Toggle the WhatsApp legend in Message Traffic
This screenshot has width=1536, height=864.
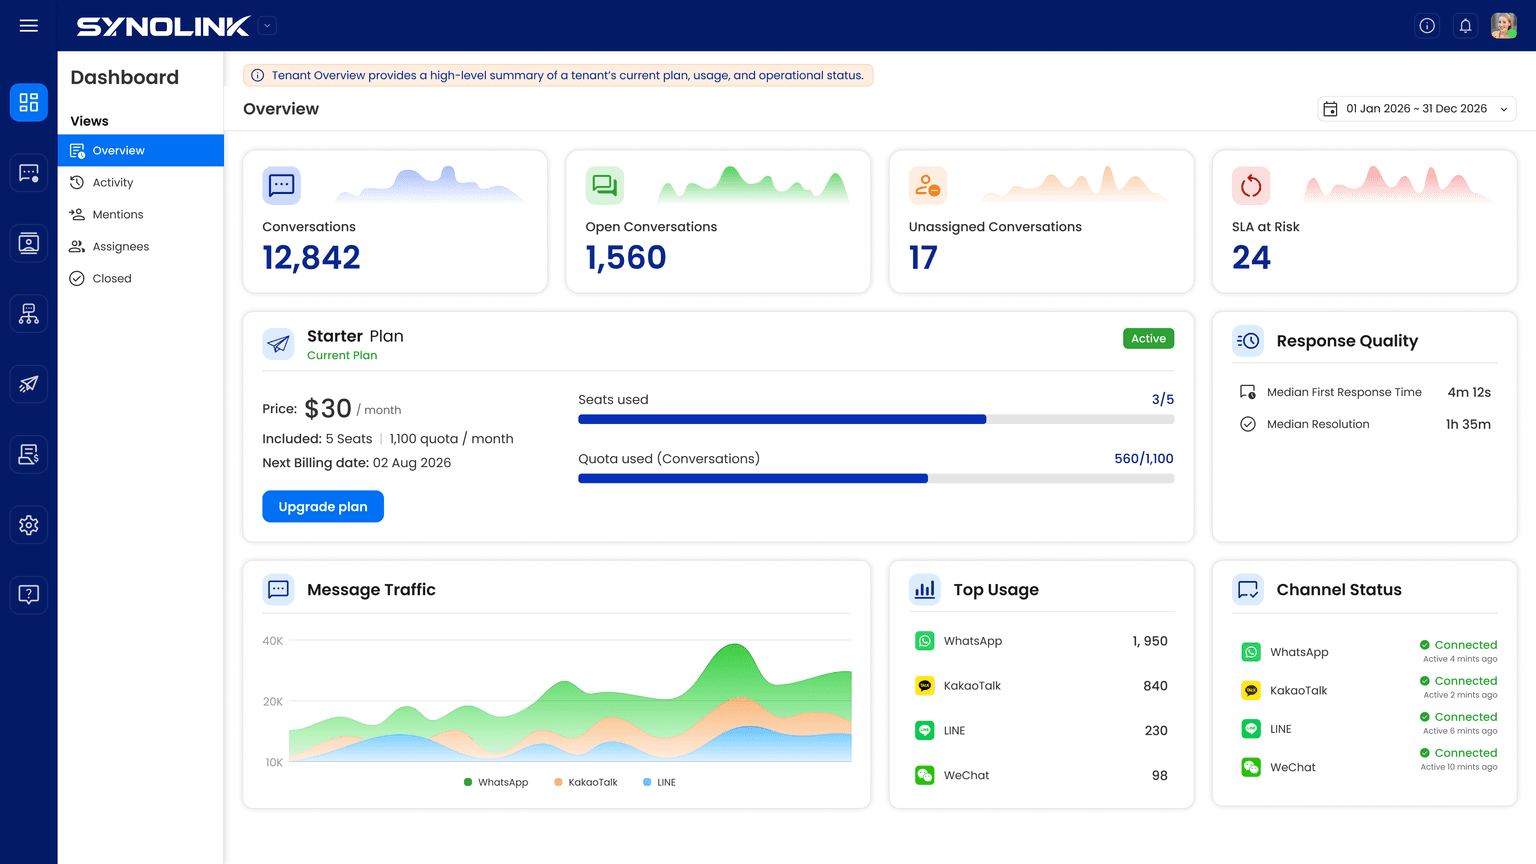[x=496, y=782]
